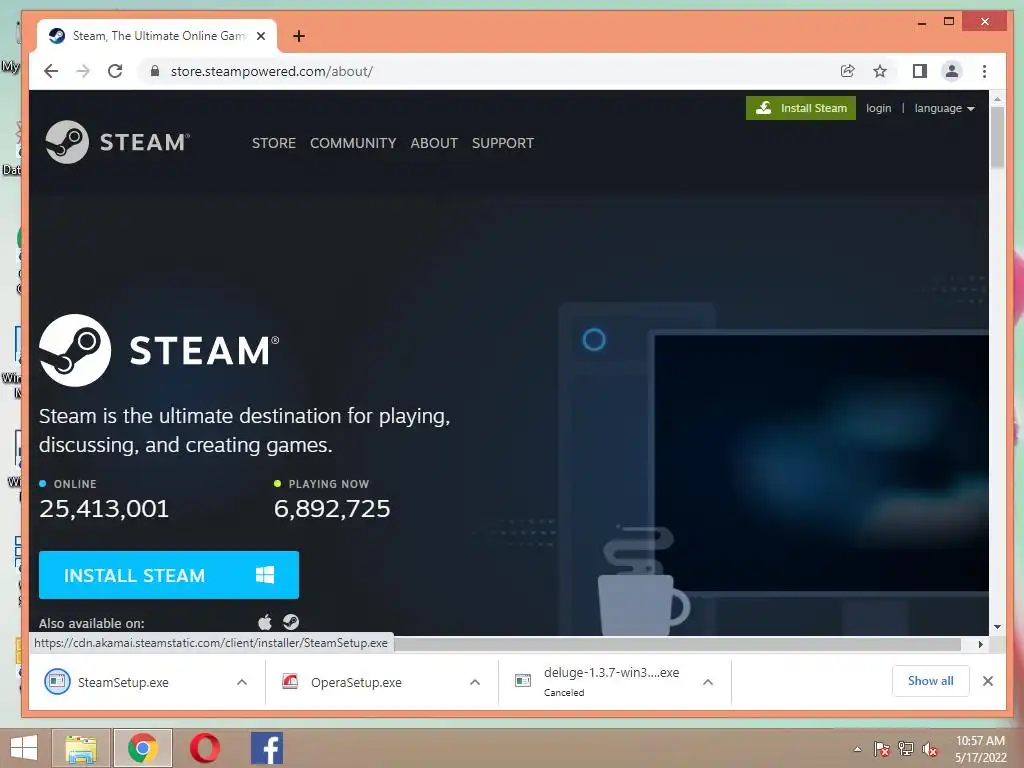Click the vertical scrollbar thumb

coord(997,137)
